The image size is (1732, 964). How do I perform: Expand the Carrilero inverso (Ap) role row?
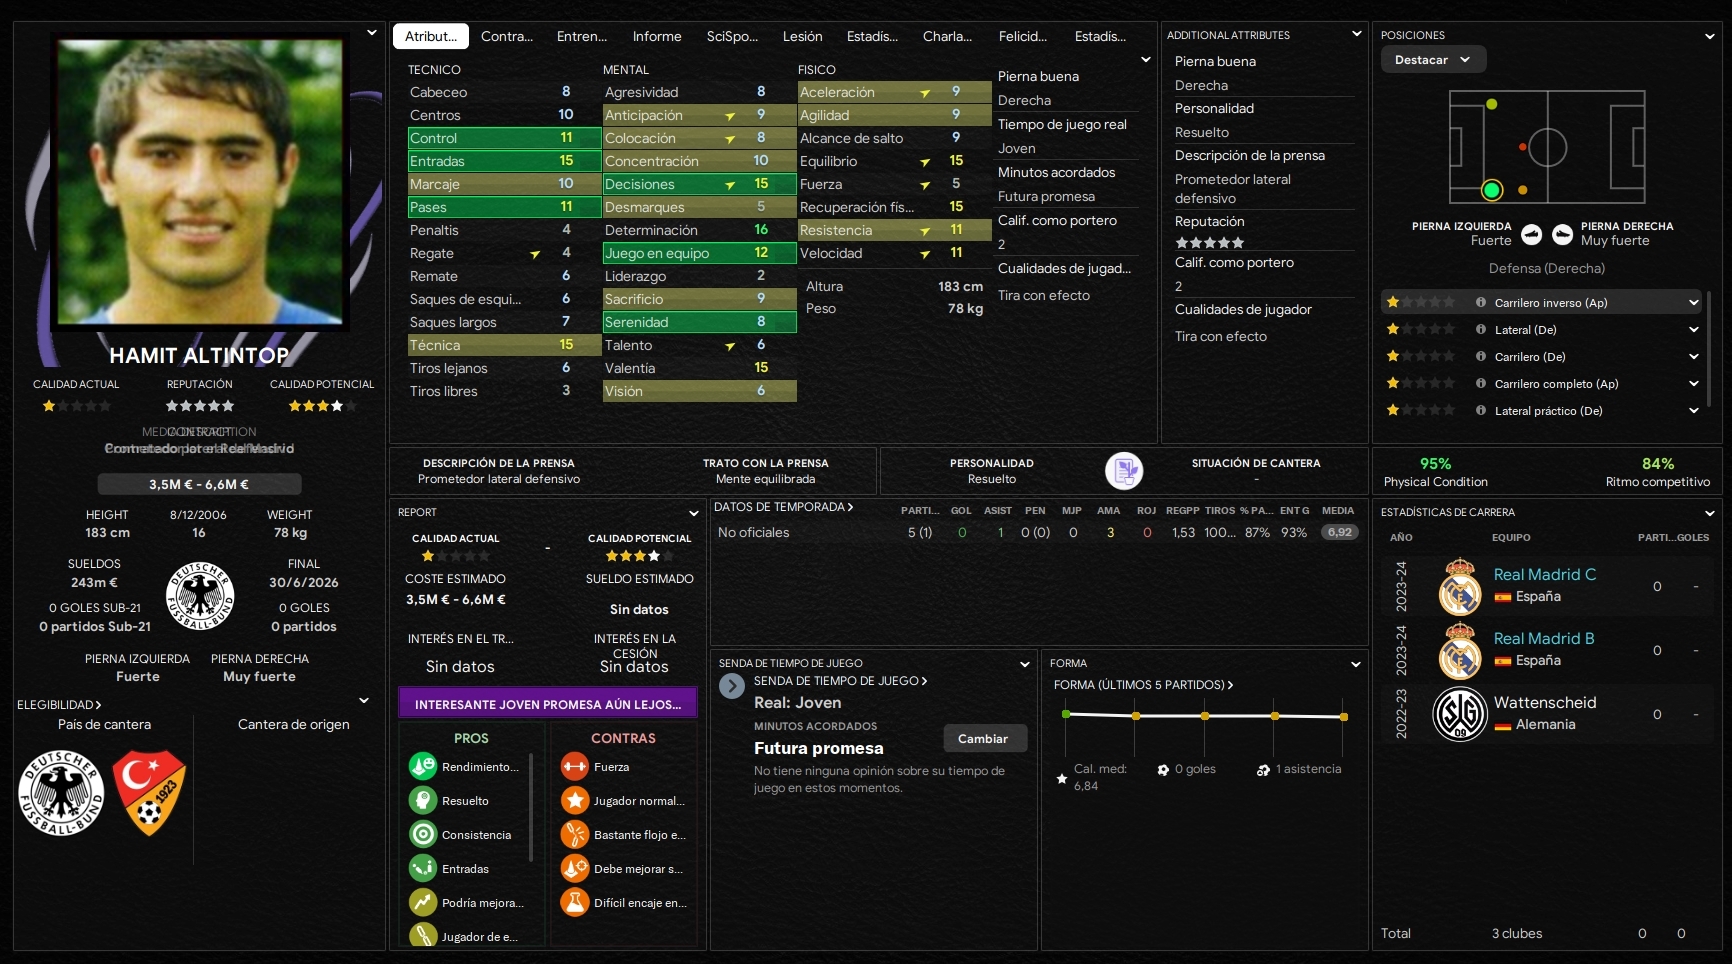tap(1693, 303)
